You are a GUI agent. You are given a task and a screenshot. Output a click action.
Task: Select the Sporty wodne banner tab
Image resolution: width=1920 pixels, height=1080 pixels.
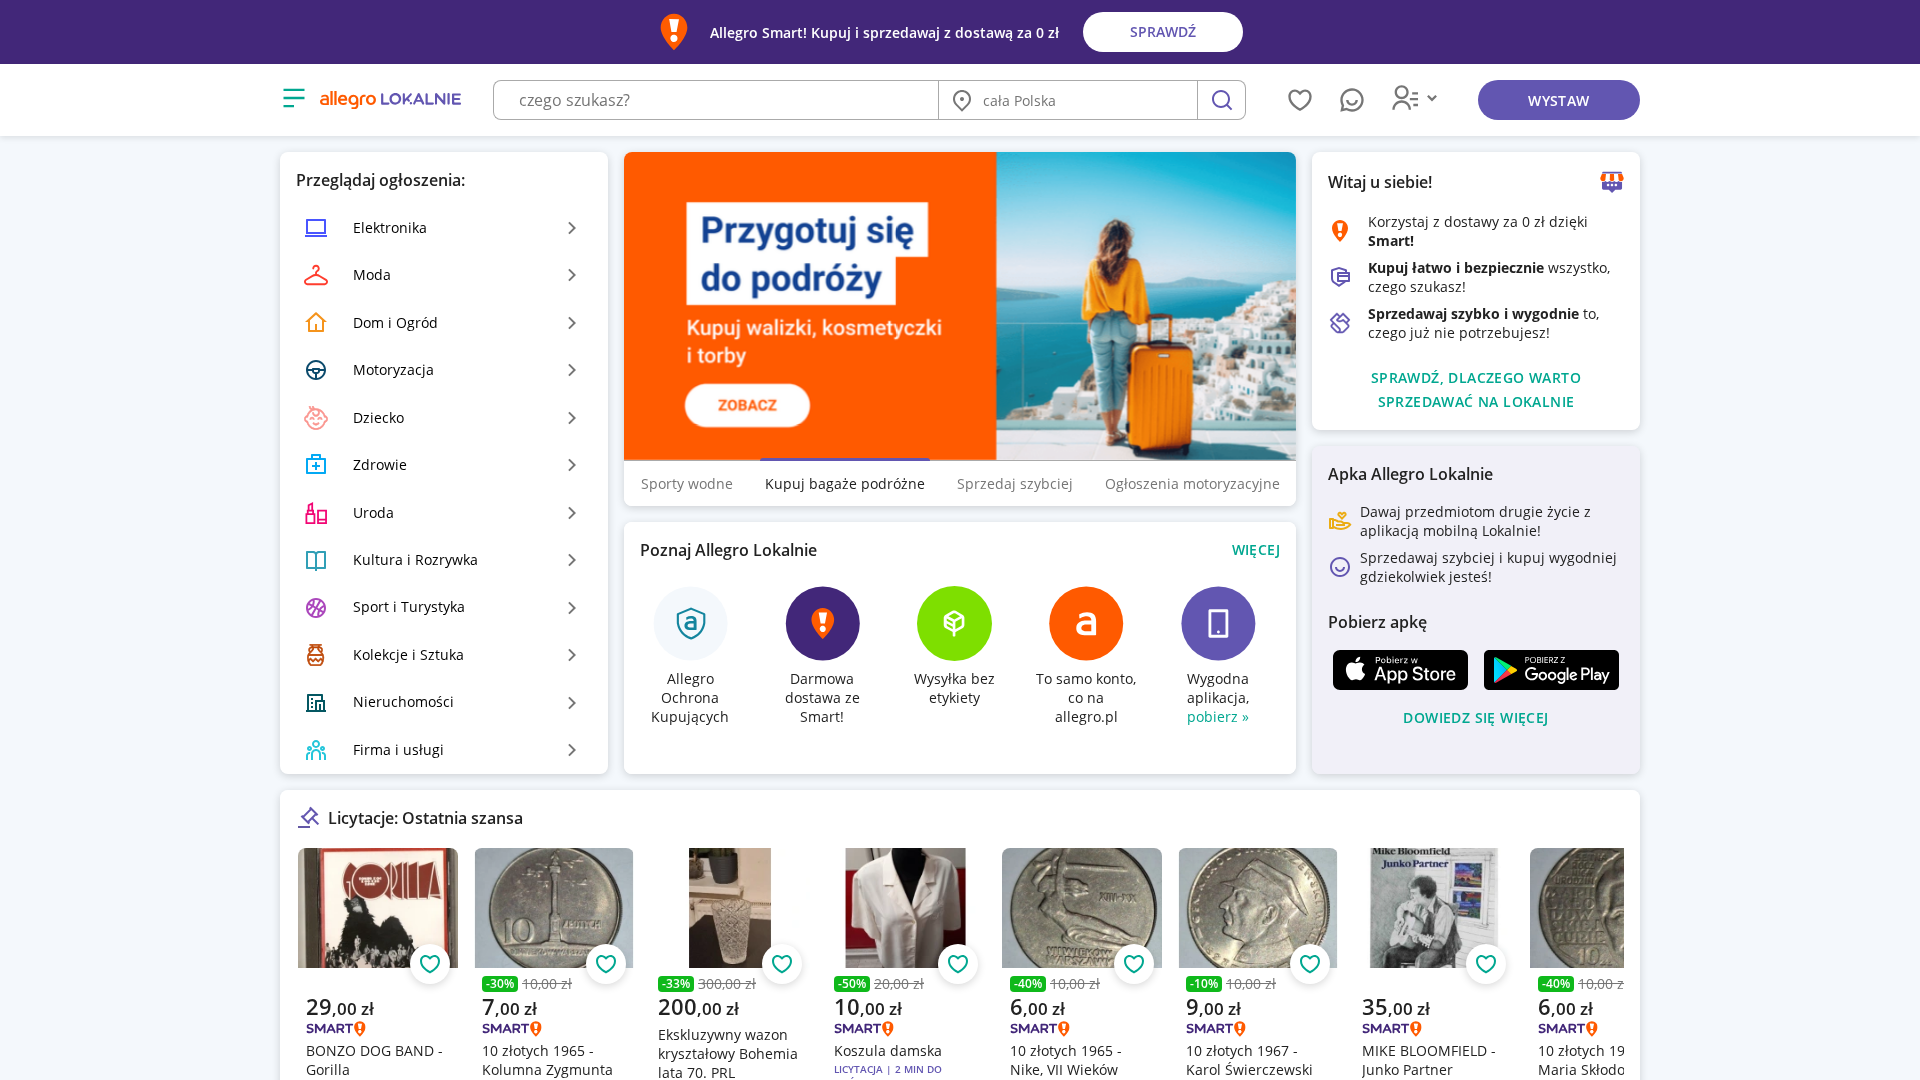coord(687,484)
